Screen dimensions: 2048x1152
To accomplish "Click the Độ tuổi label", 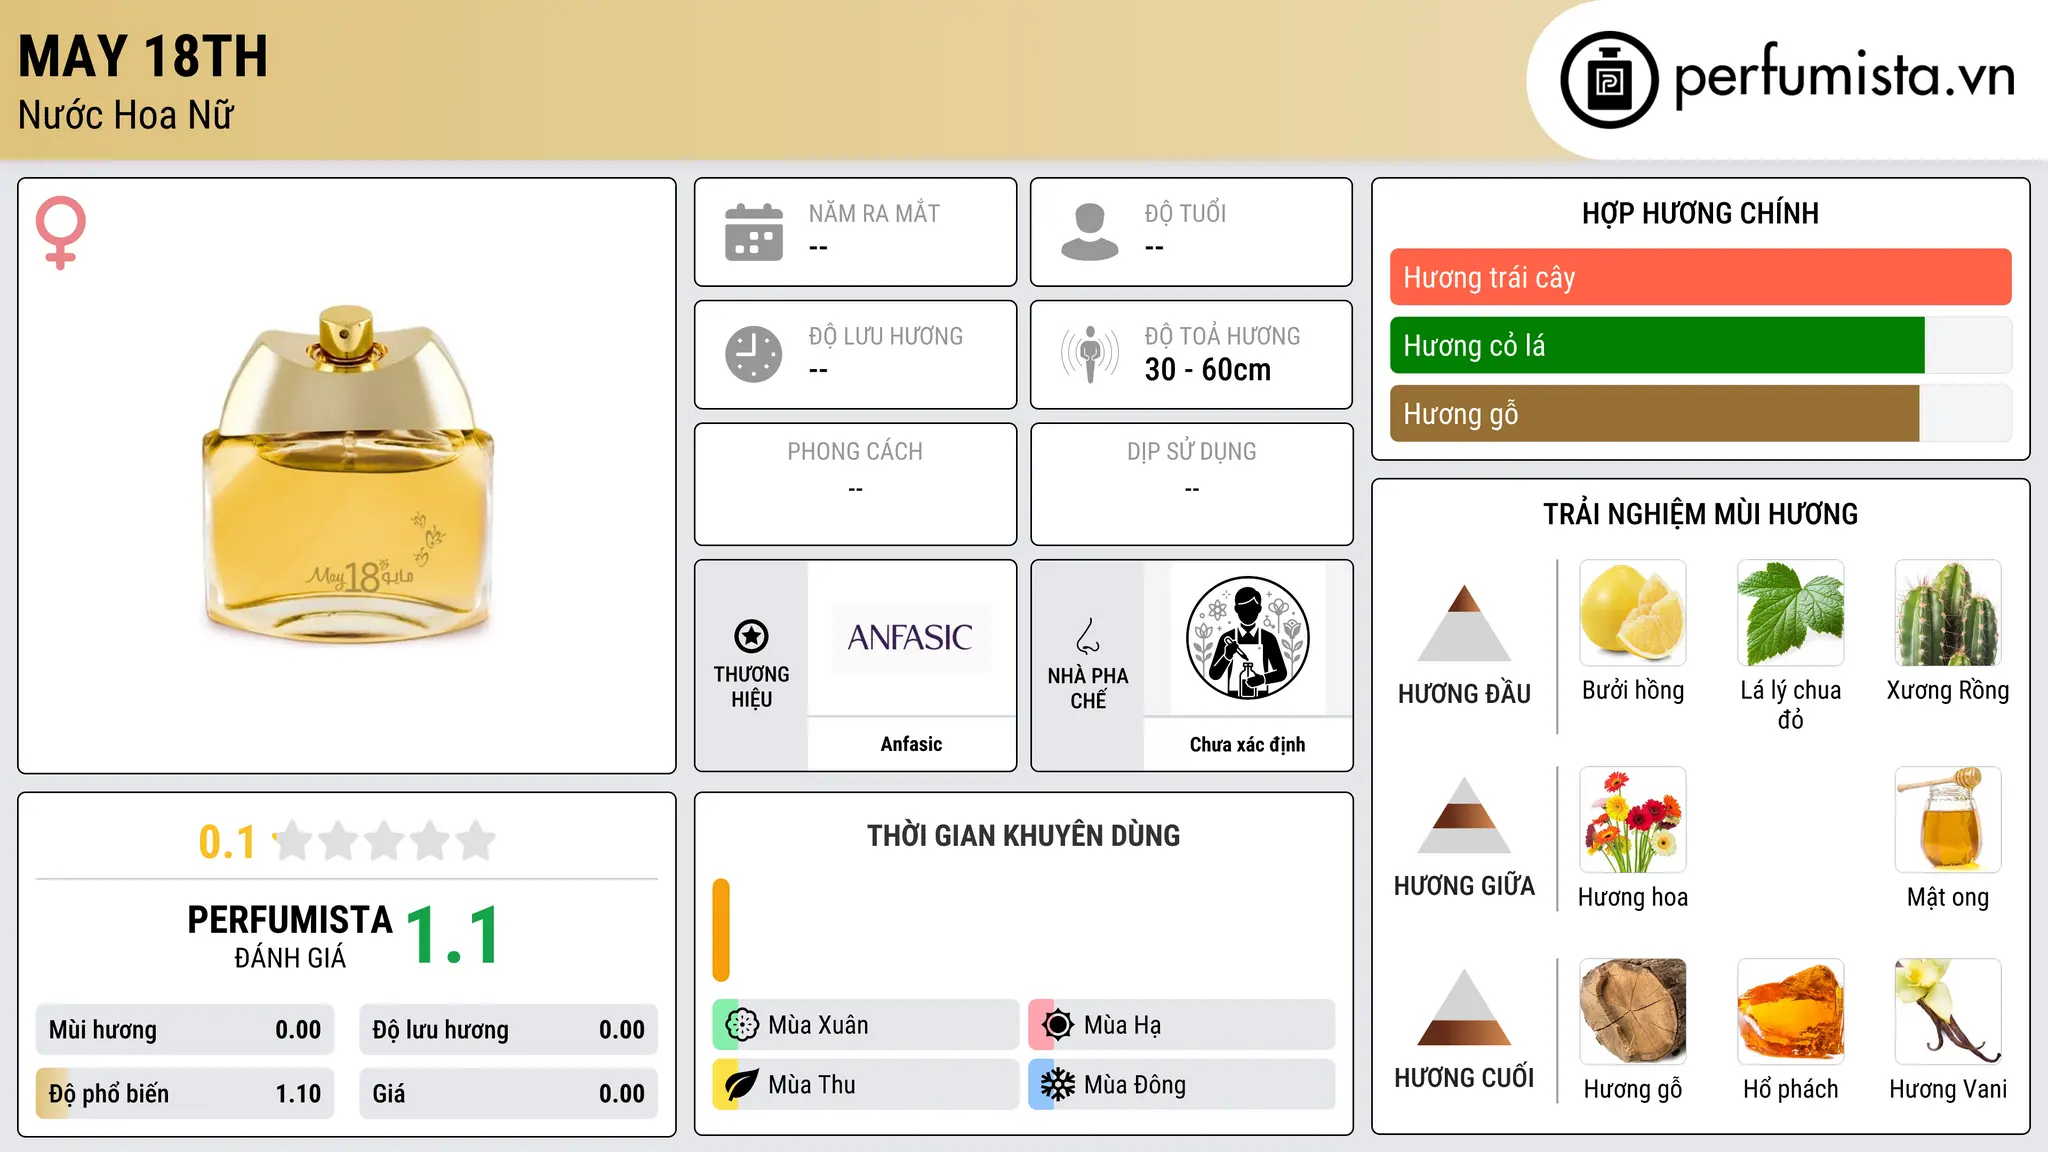I will click(1185, 213).
